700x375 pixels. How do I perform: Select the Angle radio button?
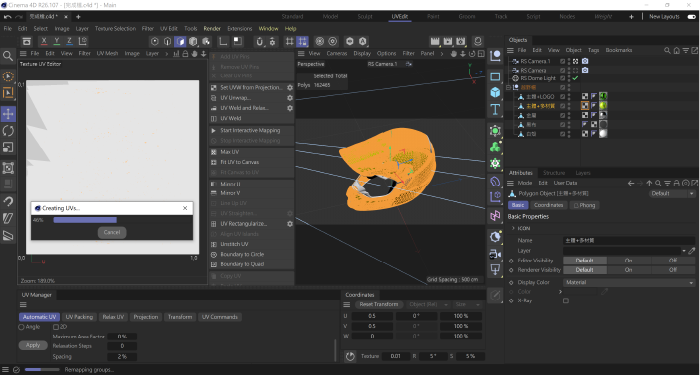[x=21, y=327]
